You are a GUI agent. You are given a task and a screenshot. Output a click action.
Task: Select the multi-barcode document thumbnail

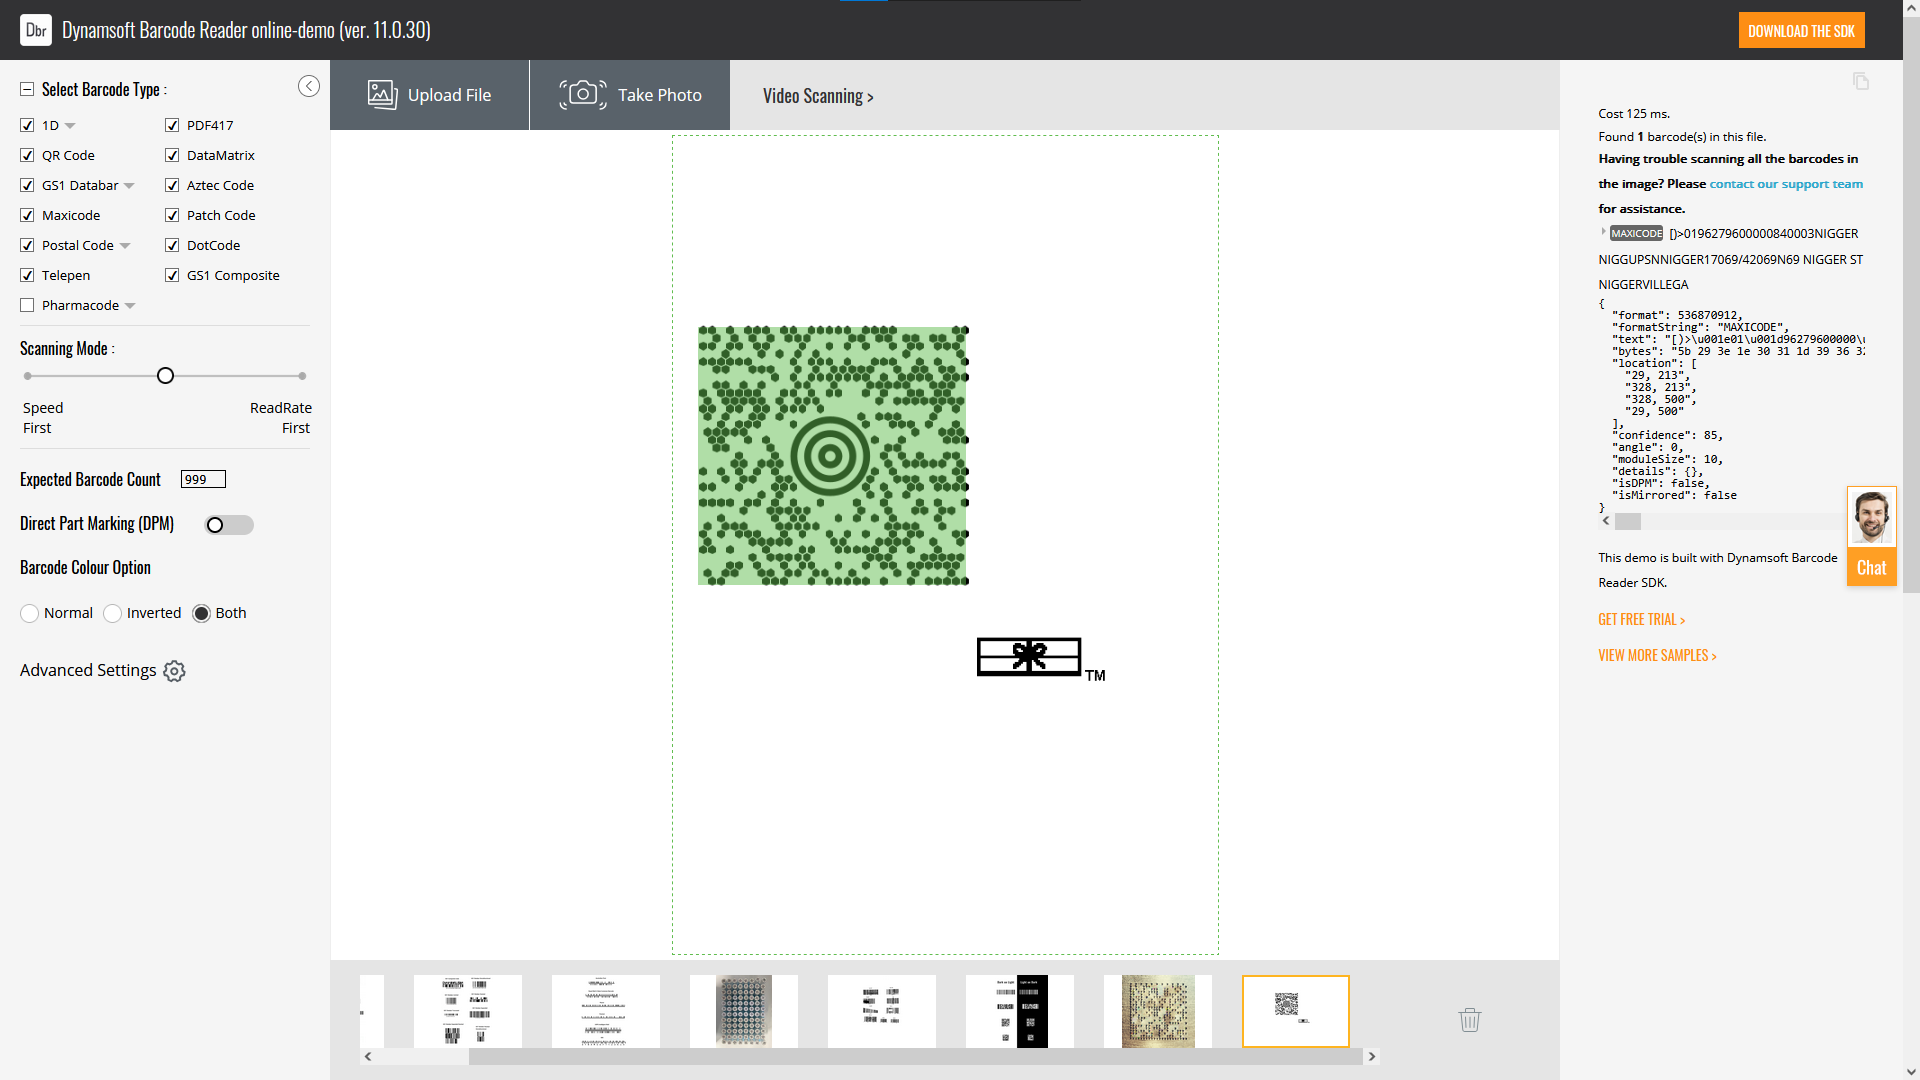(x=468, y=1011)
